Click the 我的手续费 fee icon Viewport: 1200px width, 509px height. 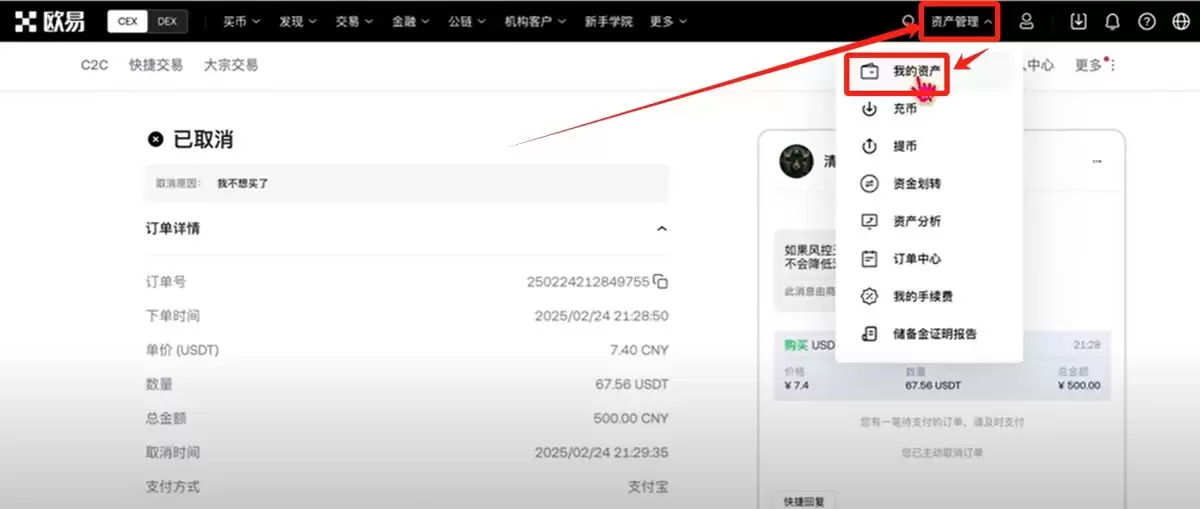coord(870,296)
